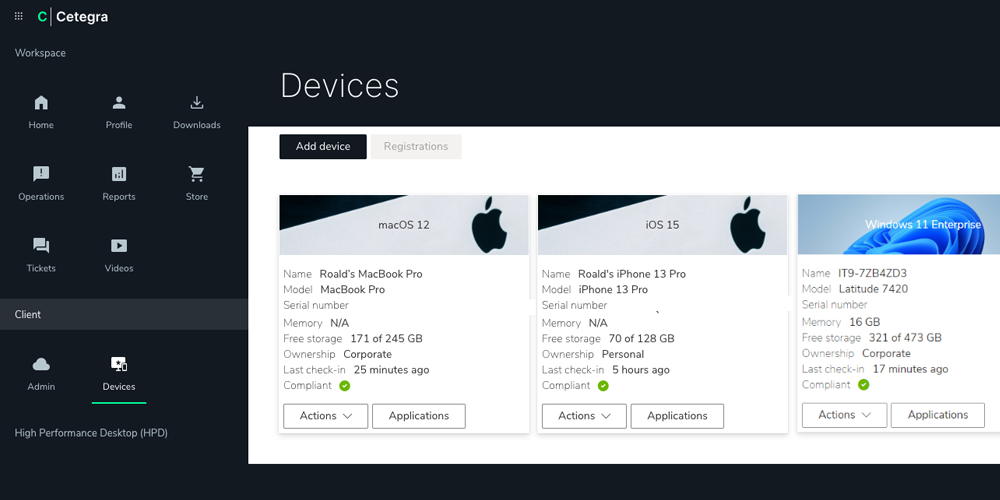The height and width of the screenshot is (500, 1000).
Task: Click the Apple logo on the iOS 15 card
Action: coord(747,224)
